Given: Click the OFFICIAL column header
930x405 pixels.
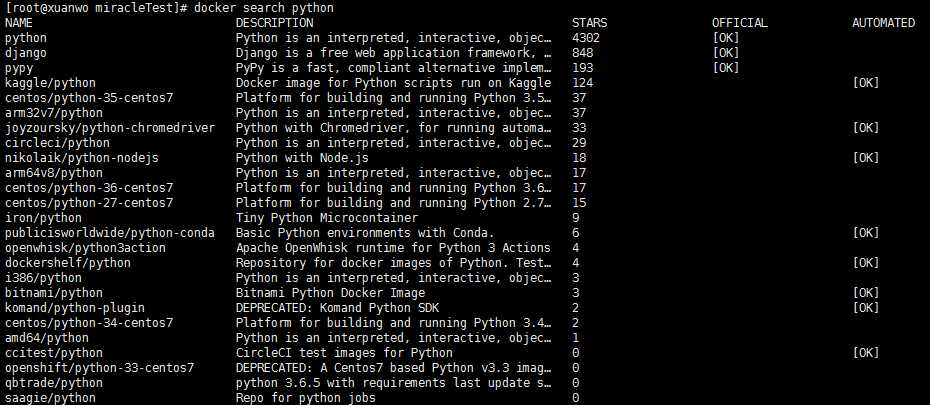Looking at the screenshot, I should click(x=740, y=22).
